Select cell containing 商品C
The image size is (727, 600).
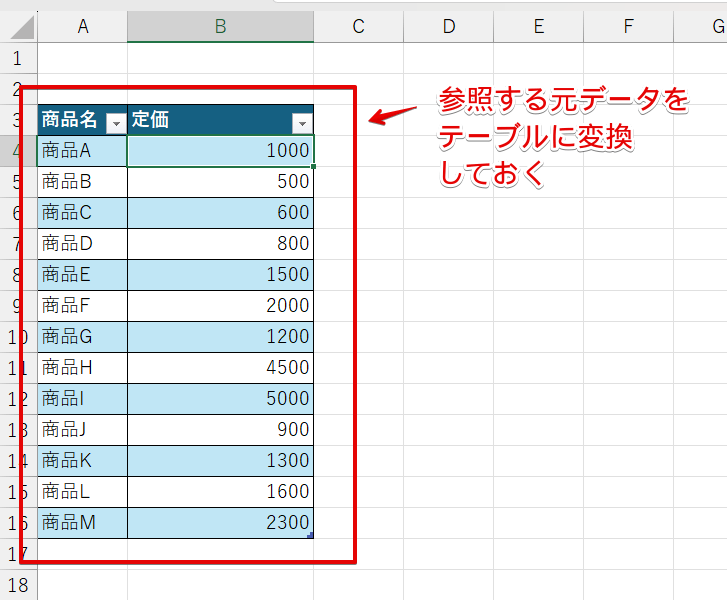(x=83, y=213)
